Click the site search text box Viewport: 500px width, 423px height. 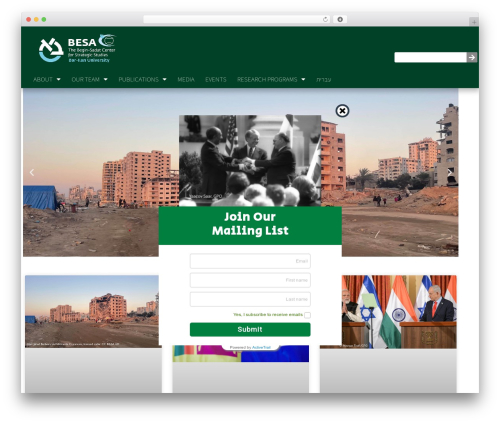click(x=430, y=57)
